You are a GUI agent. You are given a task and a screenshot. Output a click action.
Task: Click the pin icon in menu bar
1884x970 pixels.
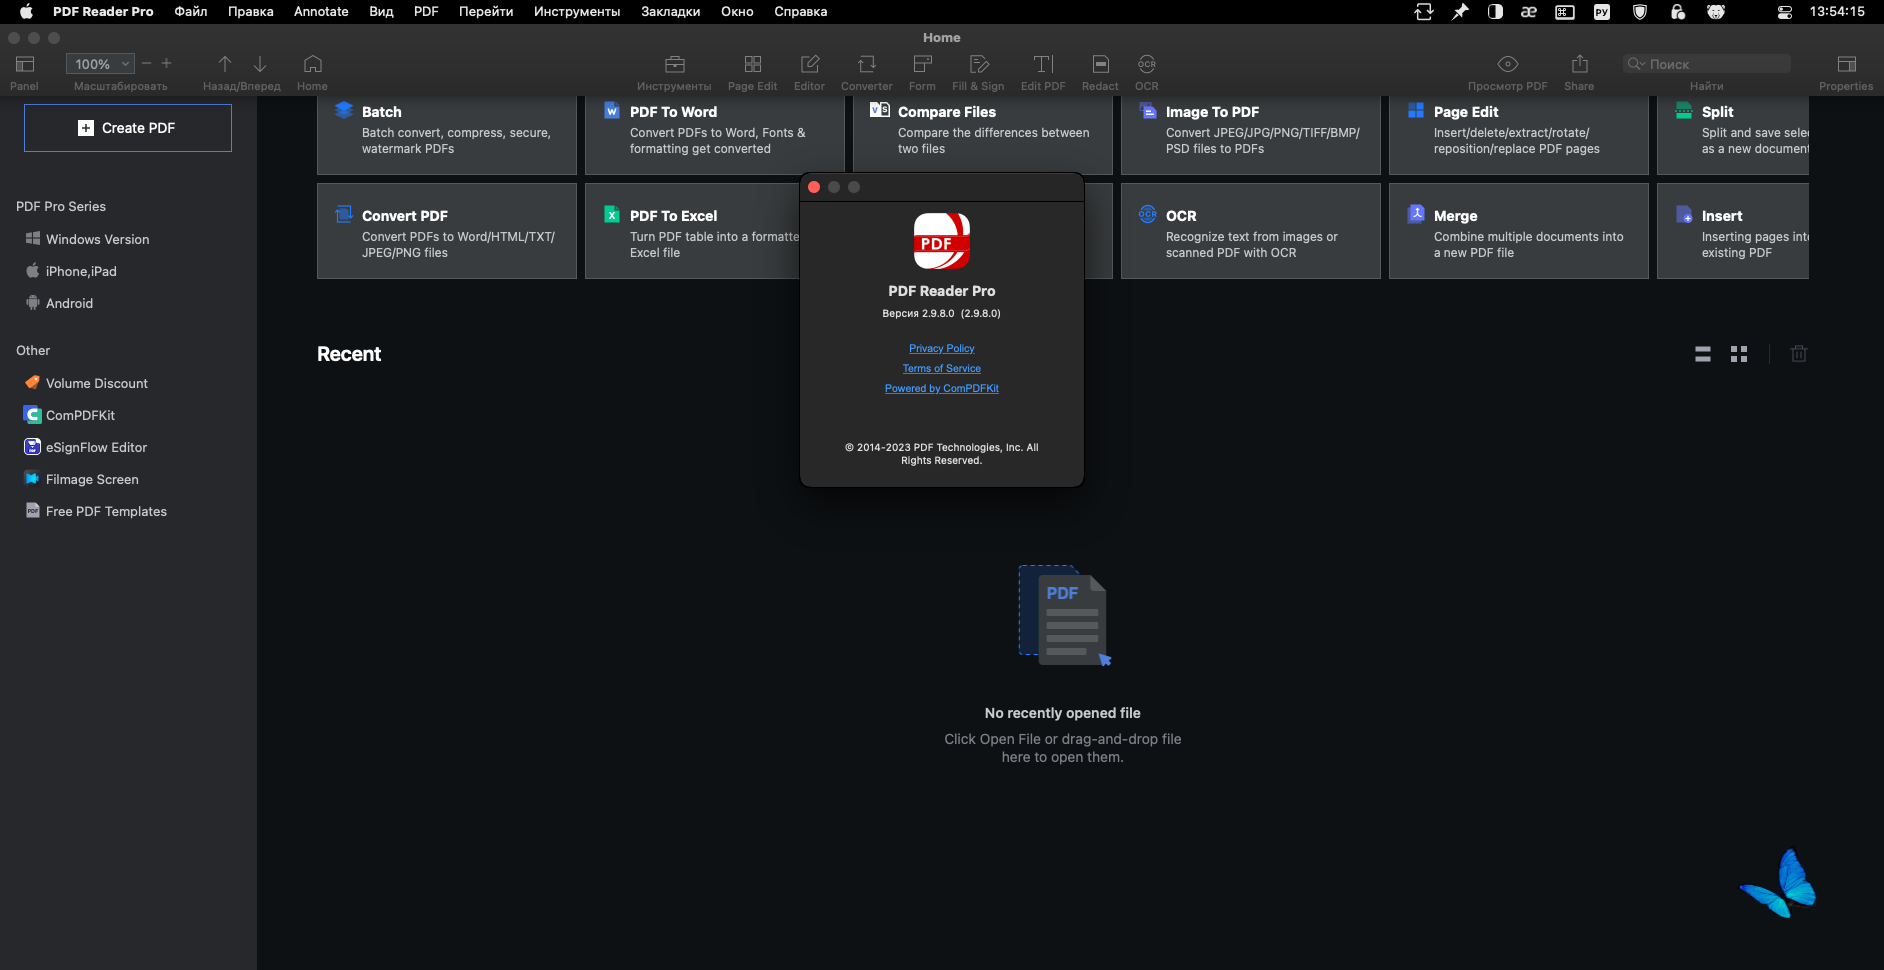[1460, 12]
